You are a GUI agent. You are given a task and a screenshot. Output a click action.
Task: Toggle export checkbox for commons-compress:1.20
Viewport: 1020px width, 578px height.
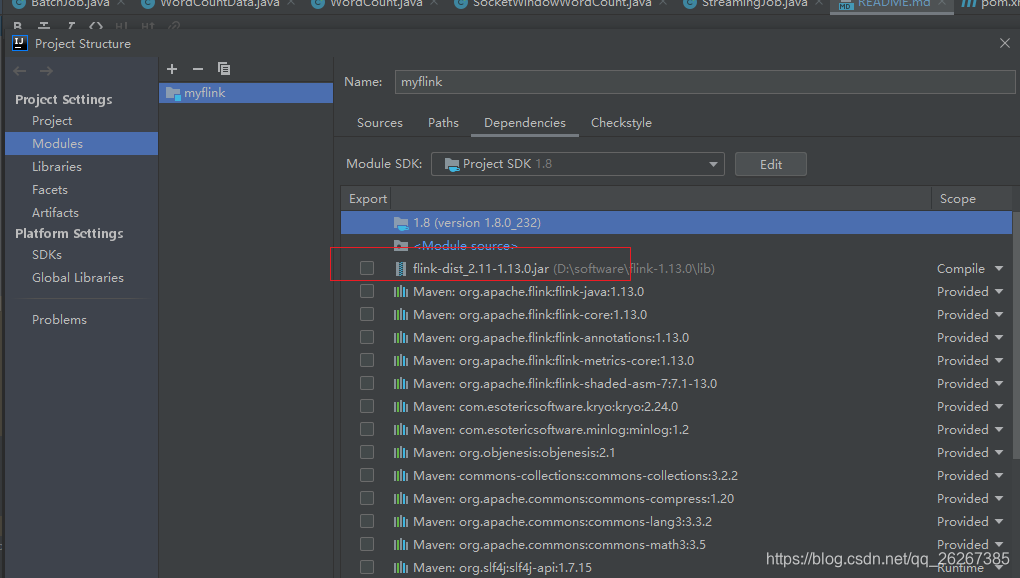[367, 498]
